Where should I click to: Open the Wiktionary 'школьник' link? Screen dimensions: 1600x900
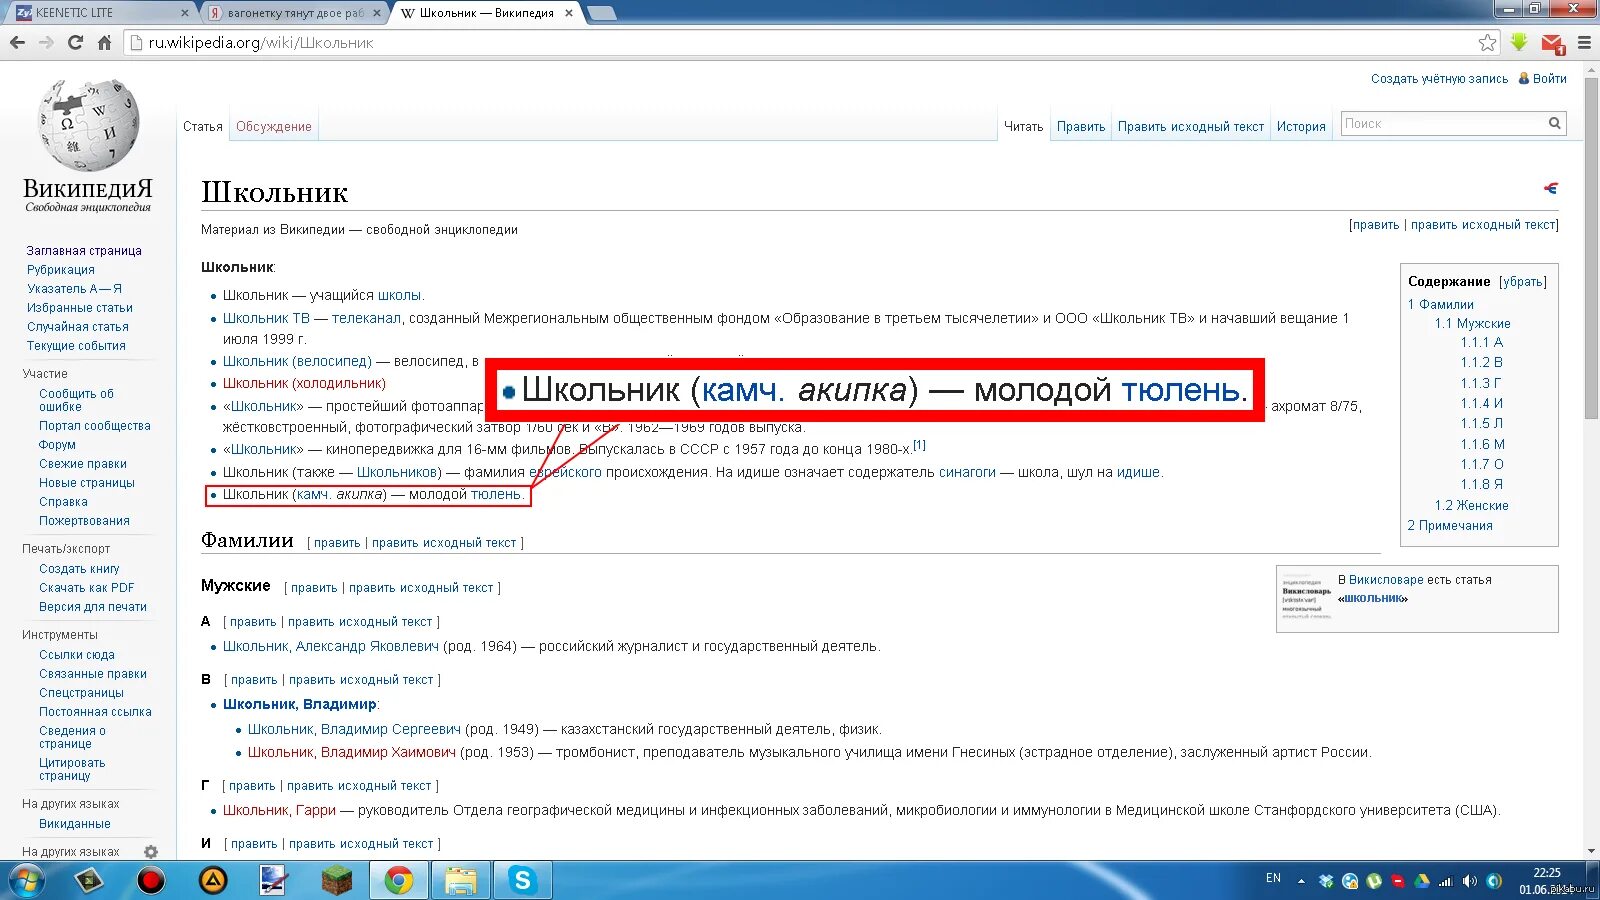(1373, 598)
